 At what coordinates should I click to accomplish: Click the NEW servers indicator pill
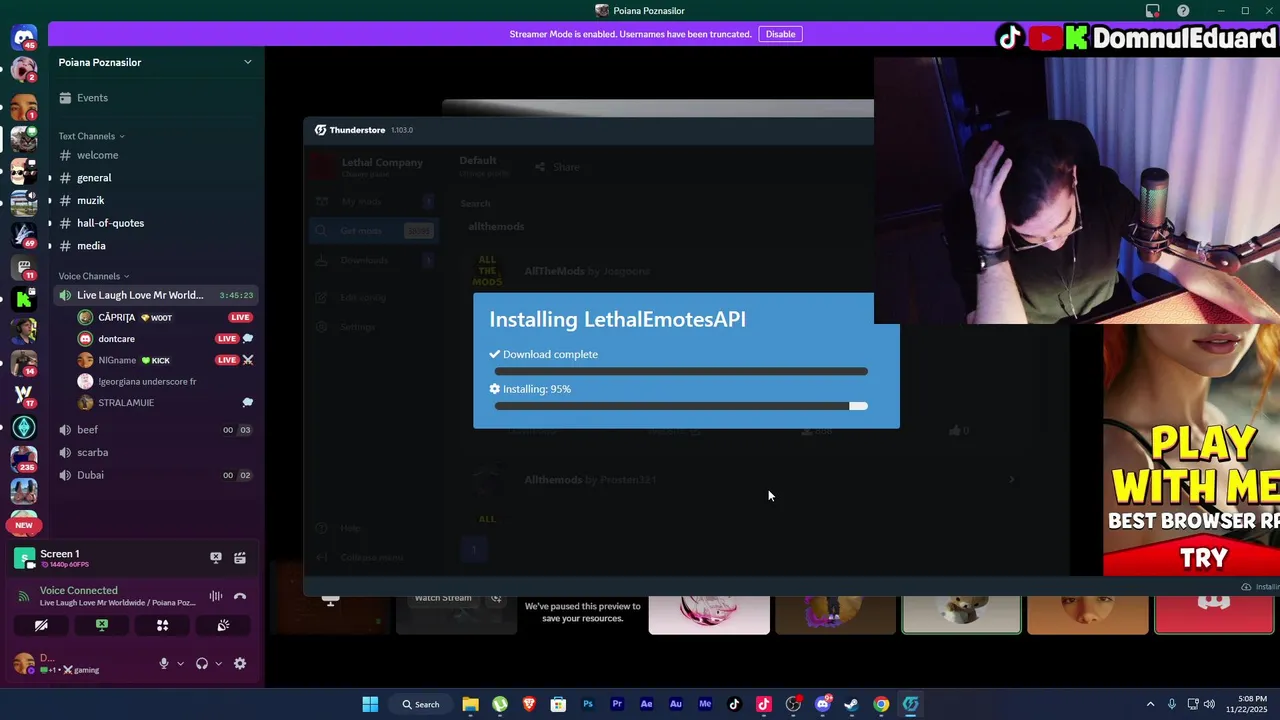pos(24,525)
